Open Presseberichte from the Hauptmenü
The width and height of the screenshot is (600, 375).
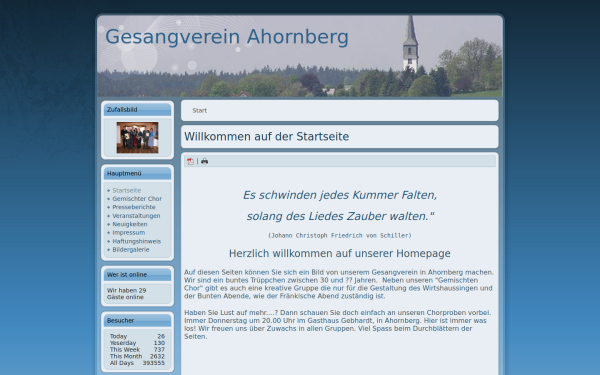coord(134,207)
